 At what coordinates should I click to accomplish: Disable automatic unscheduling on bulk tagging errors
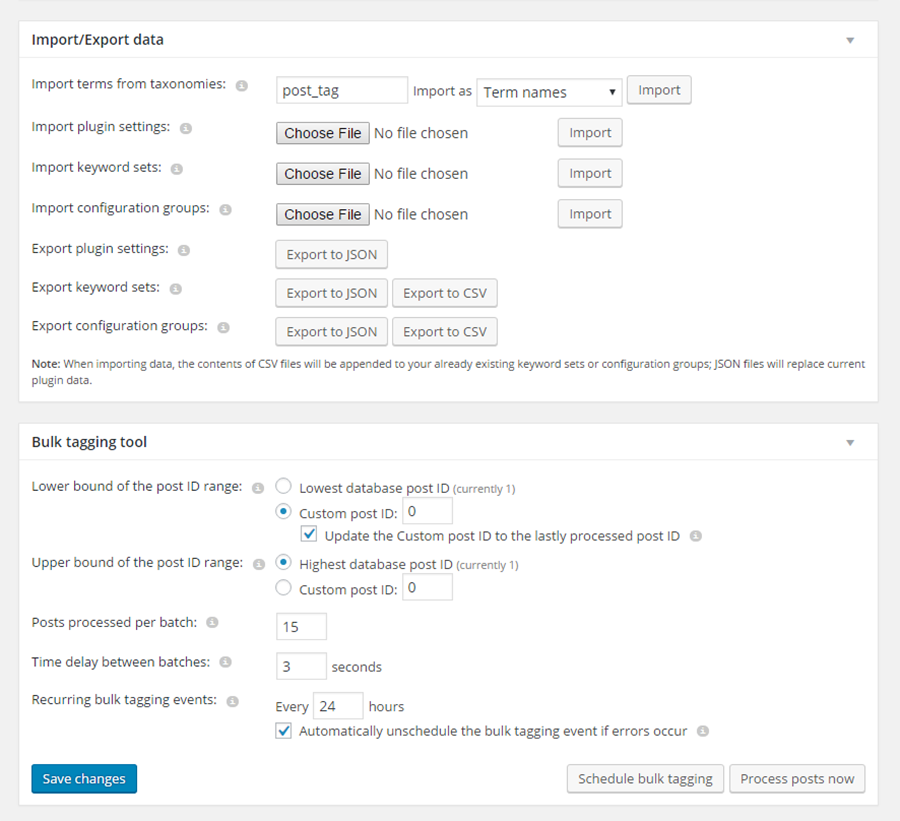tap(283, 731)
